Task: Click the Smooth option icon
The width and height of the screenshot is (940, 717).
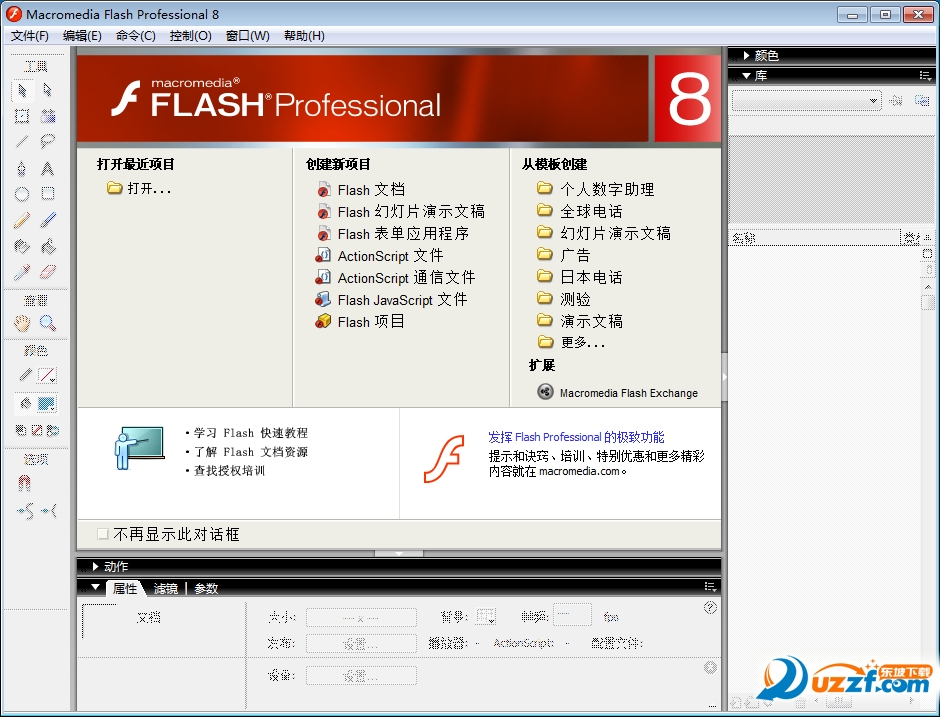Action: click(25, 511)
